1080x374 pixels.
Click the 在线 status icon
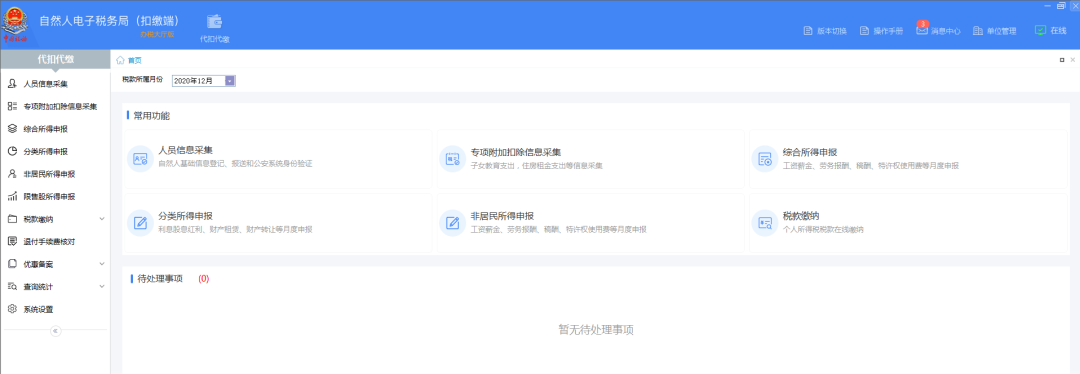click(x=1040, y=30)
